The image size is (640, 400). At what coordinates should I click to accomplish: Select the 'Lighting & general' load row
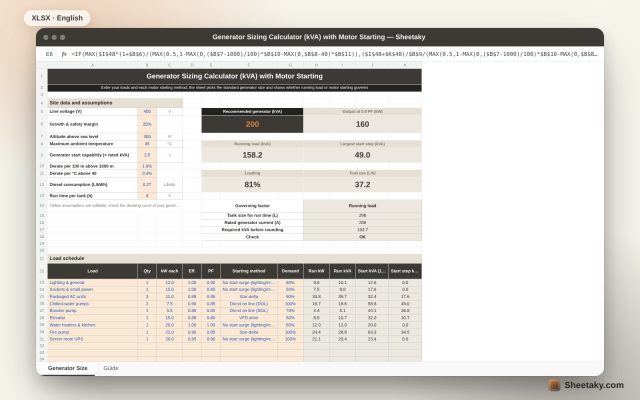coord(92,282)
